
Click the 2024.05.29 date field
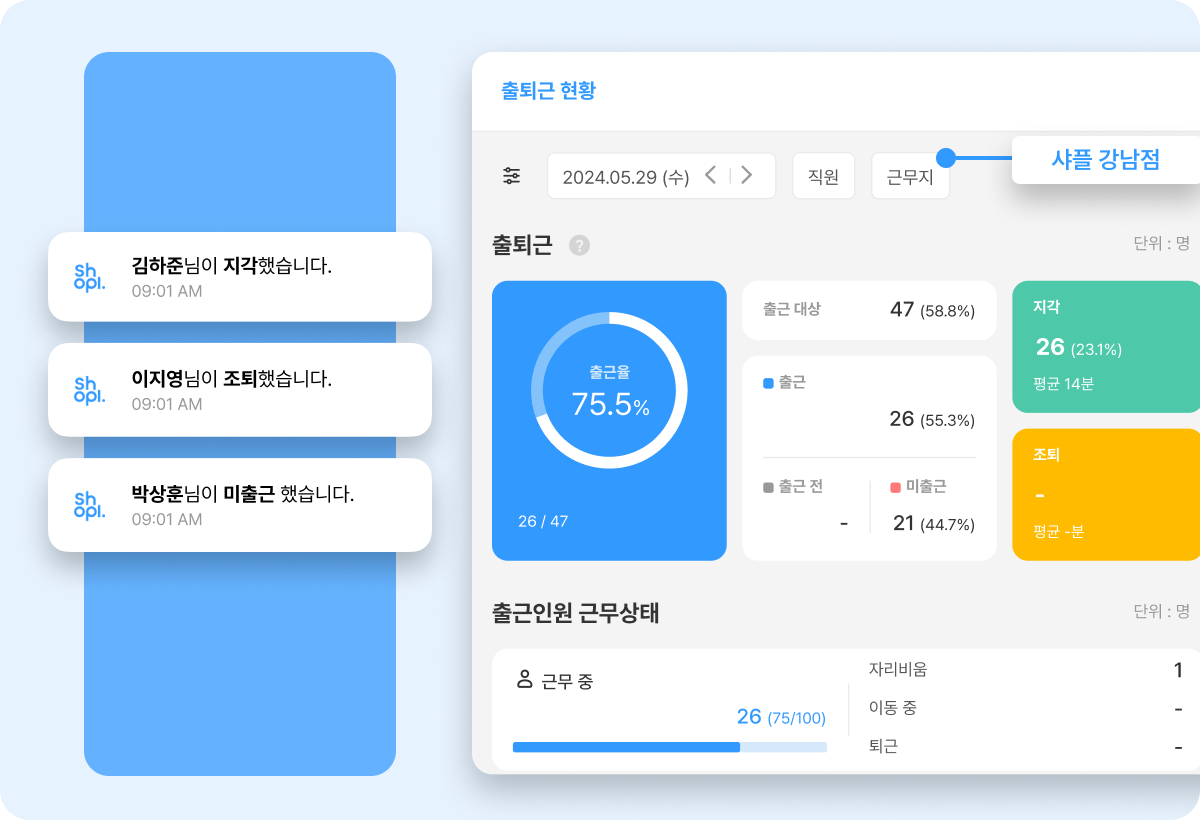coord(624,174)
